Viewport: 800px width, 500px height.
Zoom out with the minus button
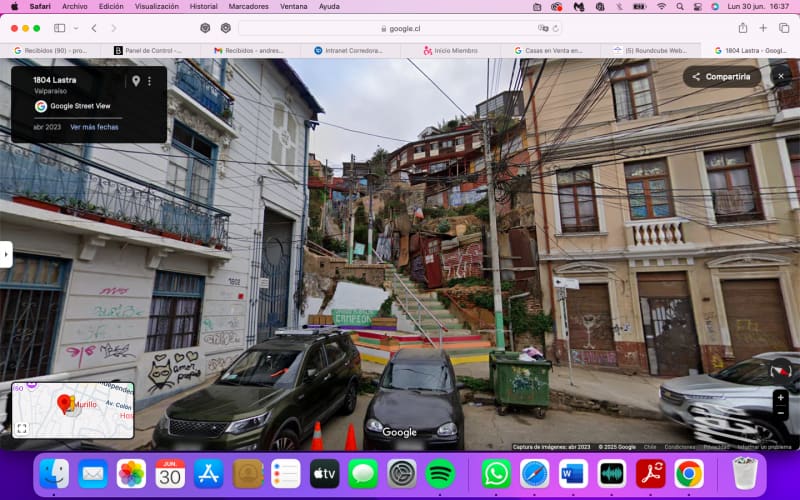coord(781,413)
